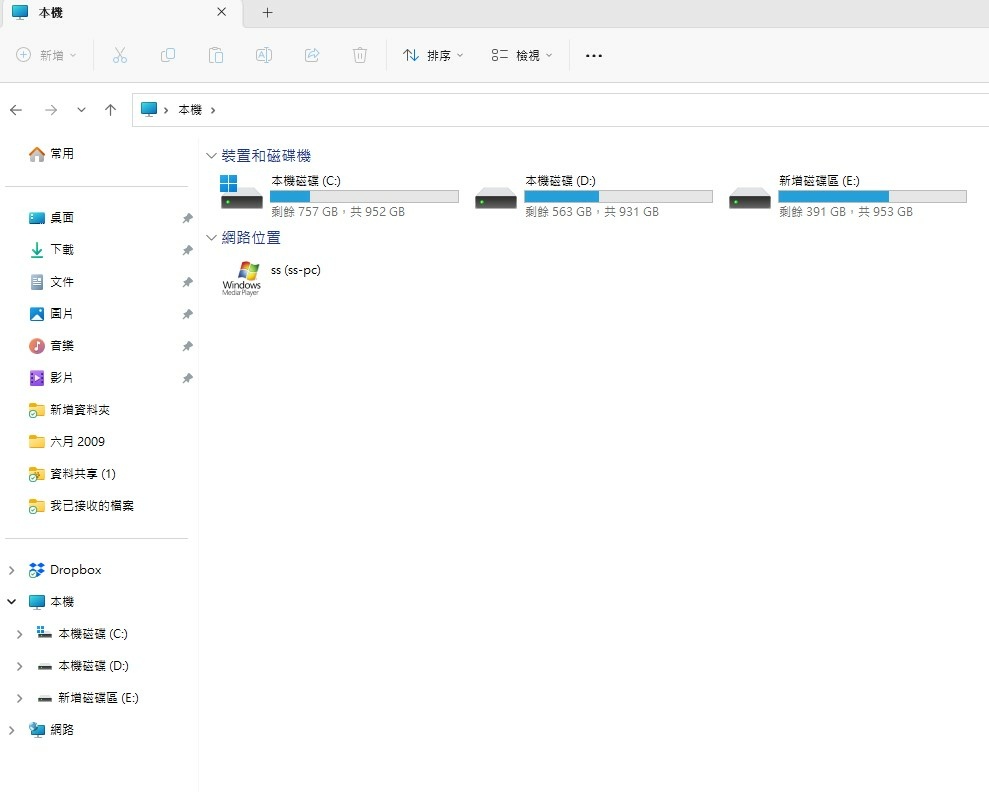Click the Copy icon in toolbar
Screen dimensions: 989x792
168,55
